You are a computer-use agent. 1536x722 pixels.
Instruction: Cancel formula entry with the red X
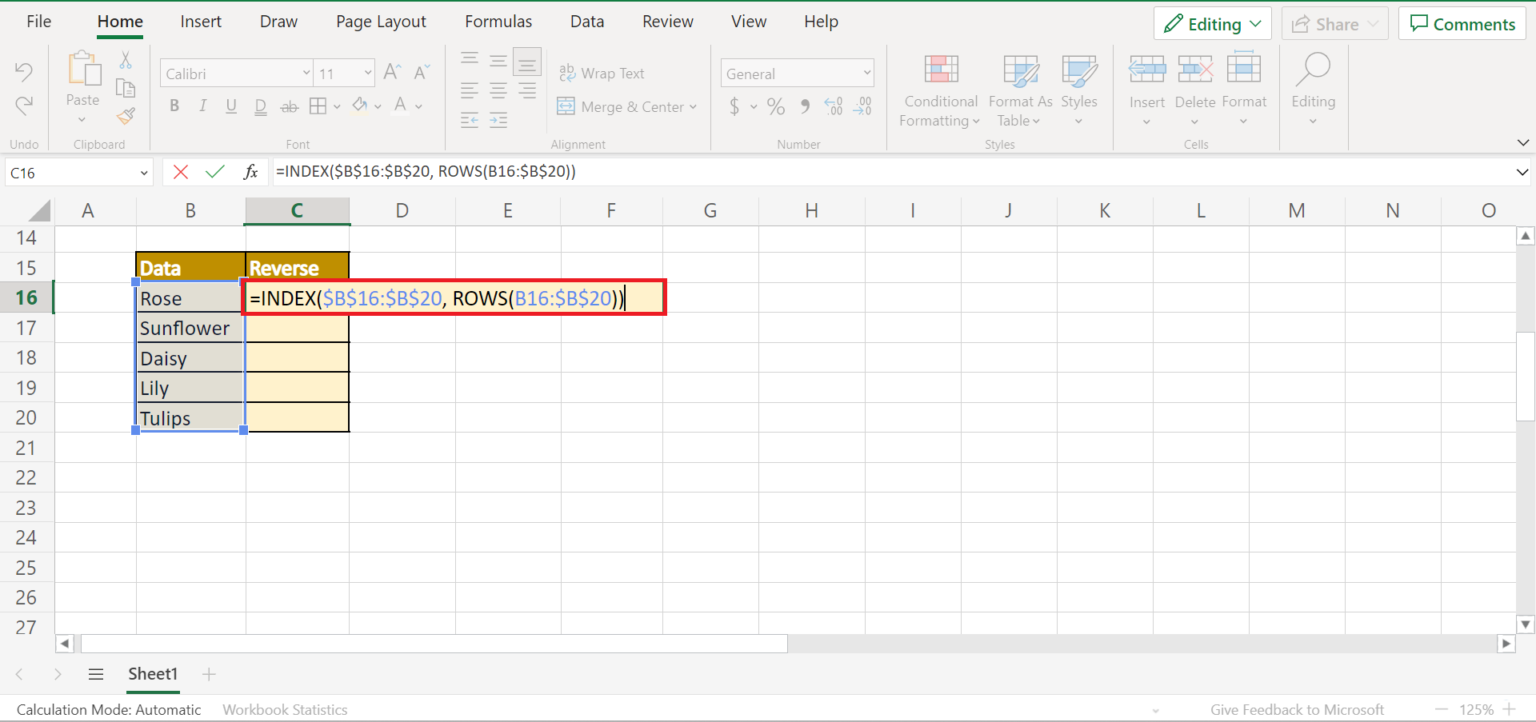click(180, 171)
